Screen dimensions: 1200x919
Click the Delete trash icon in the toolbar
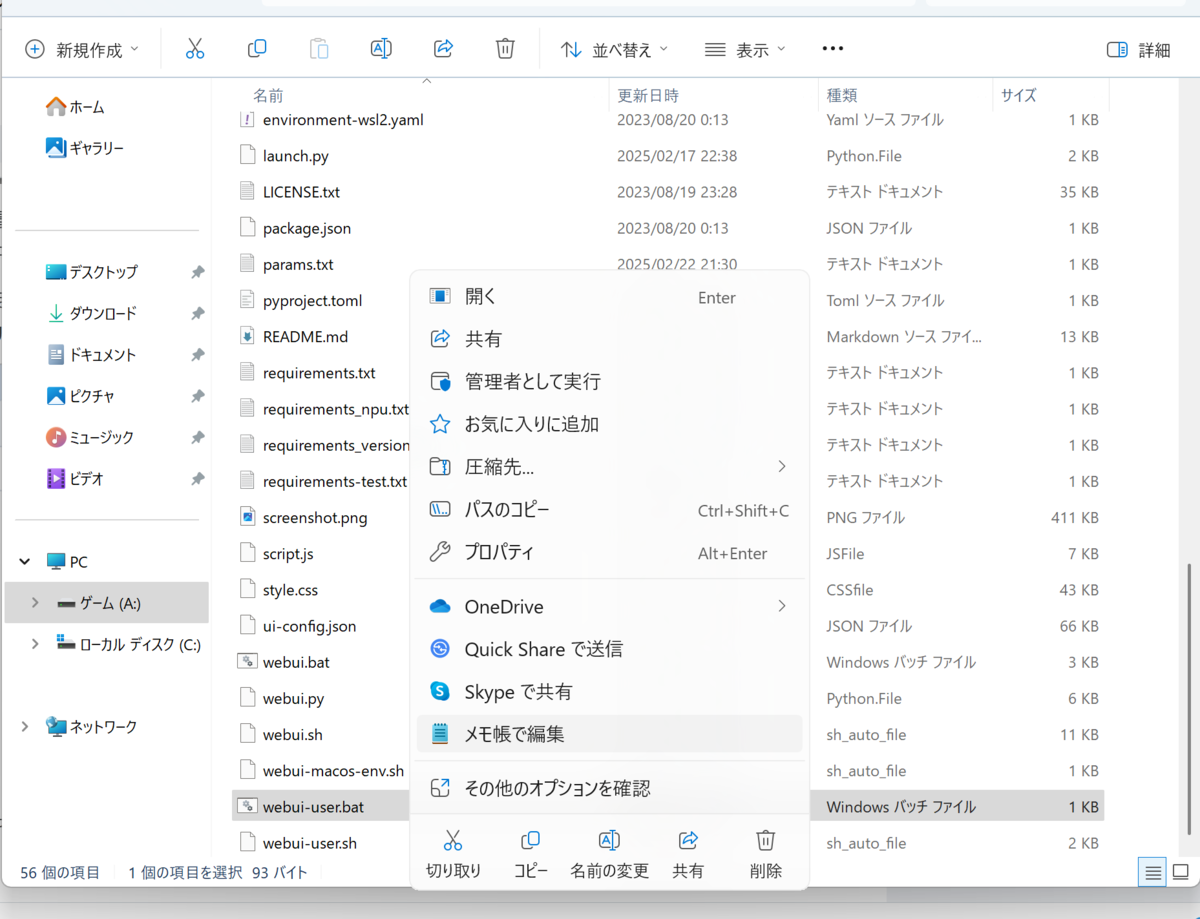[x=505, y=47]
